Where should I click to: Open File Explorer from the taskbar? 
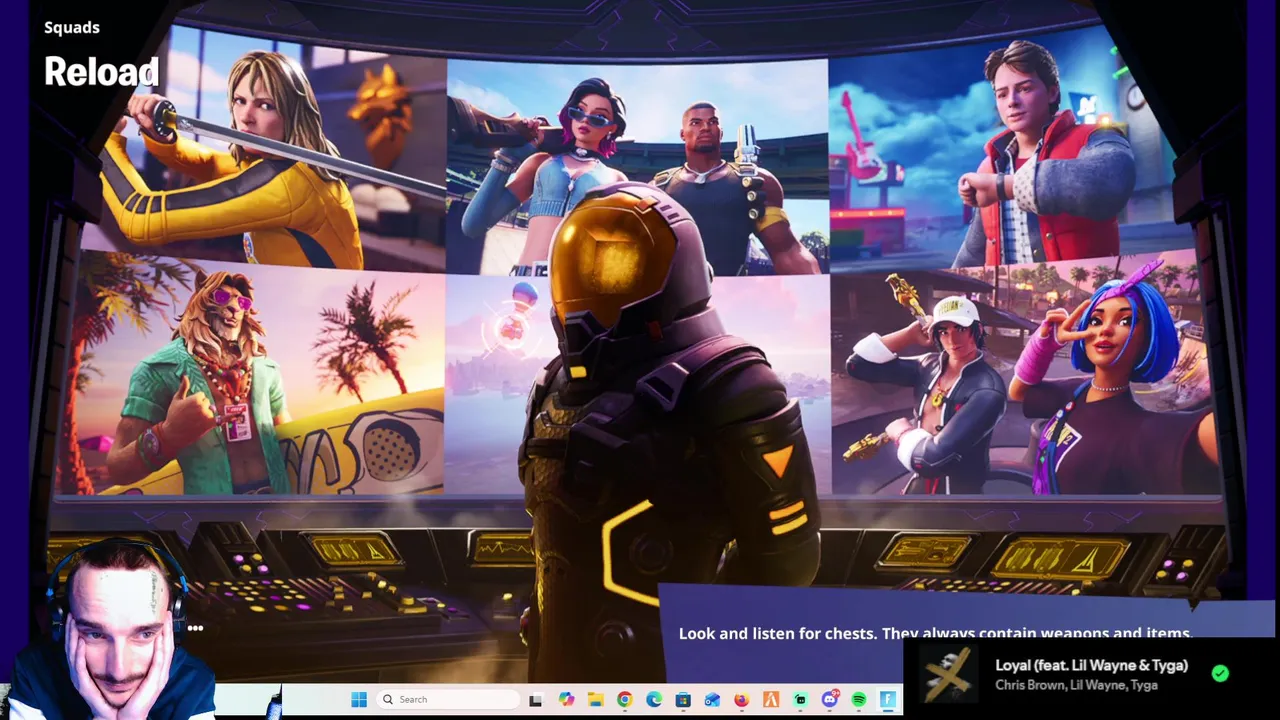(x=595, y=699)
